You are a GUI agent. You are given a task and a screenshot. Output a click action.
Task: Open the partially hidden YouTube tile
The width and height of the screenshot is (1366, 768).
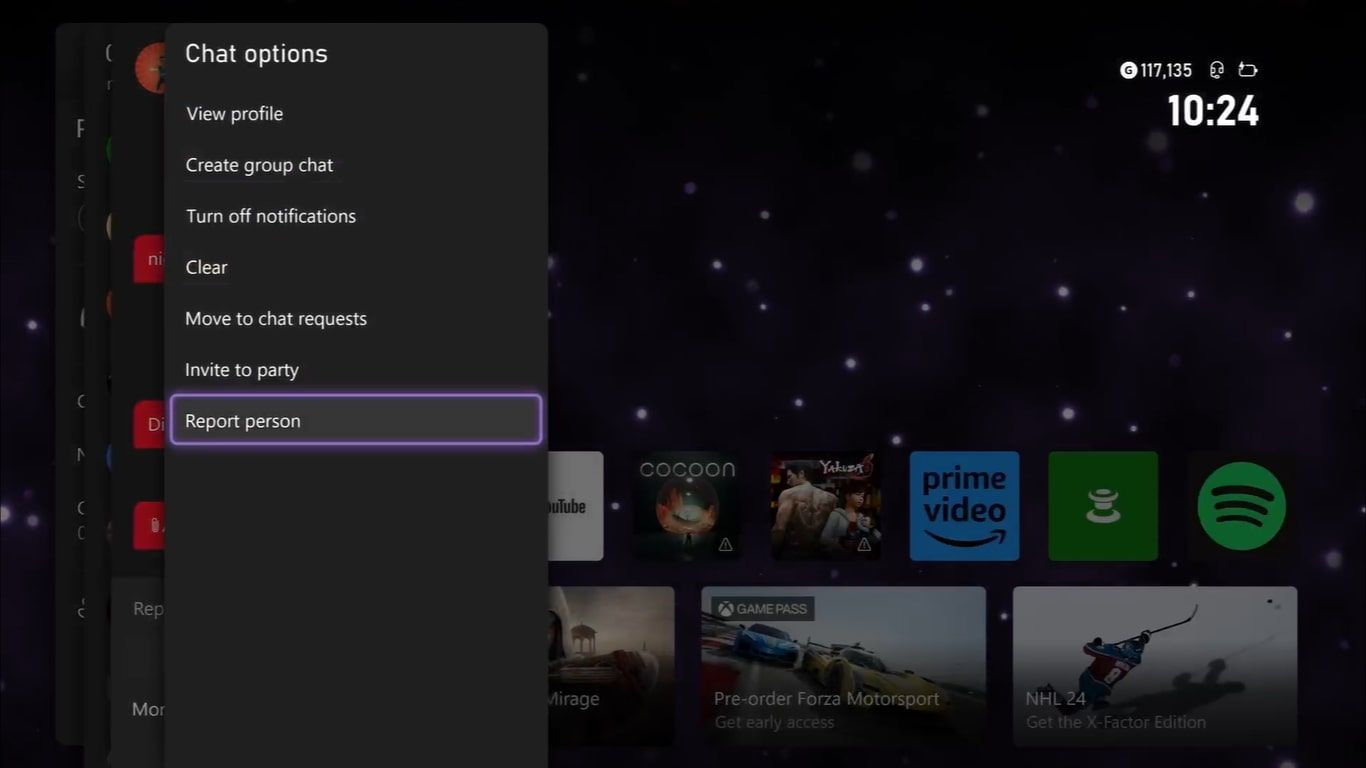576,506
